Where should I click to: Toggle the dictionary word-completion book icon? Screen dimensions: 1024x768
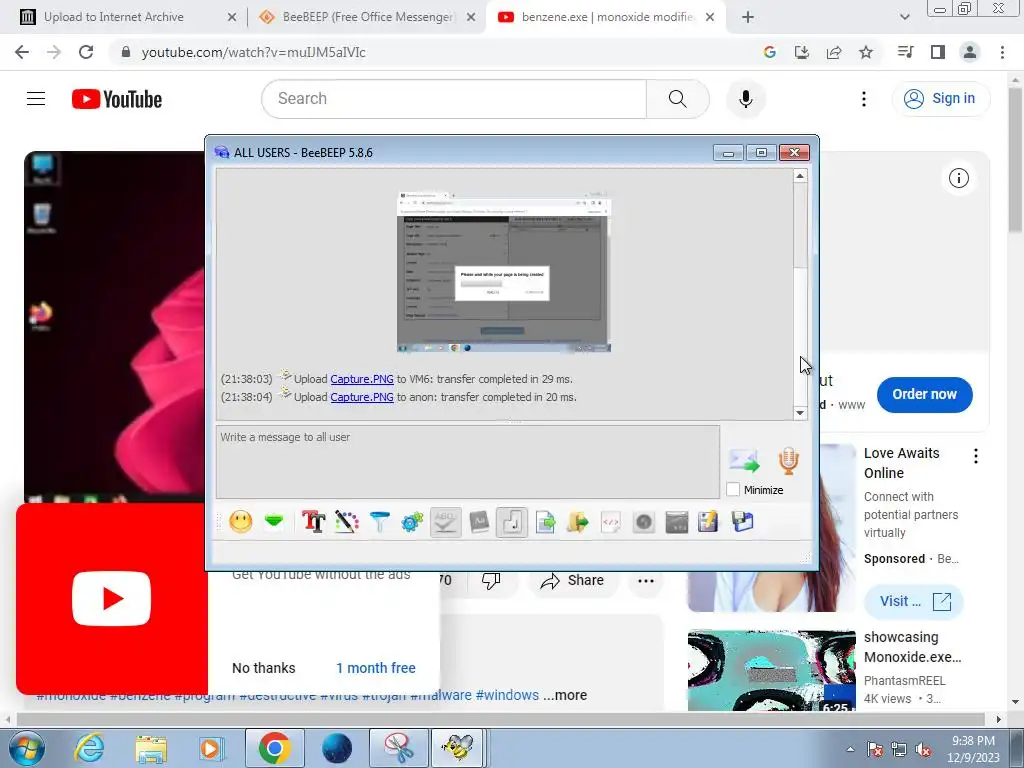[x=479, y=522]
